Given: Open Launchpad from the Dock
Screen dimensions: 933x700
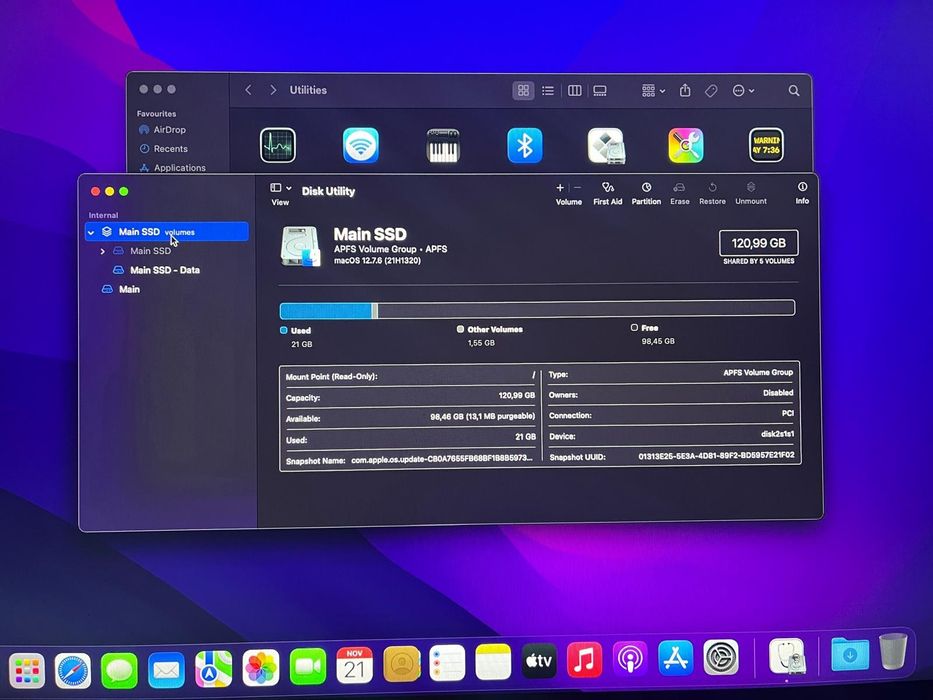Looking at the screenshot, I should tap(27, 671).
